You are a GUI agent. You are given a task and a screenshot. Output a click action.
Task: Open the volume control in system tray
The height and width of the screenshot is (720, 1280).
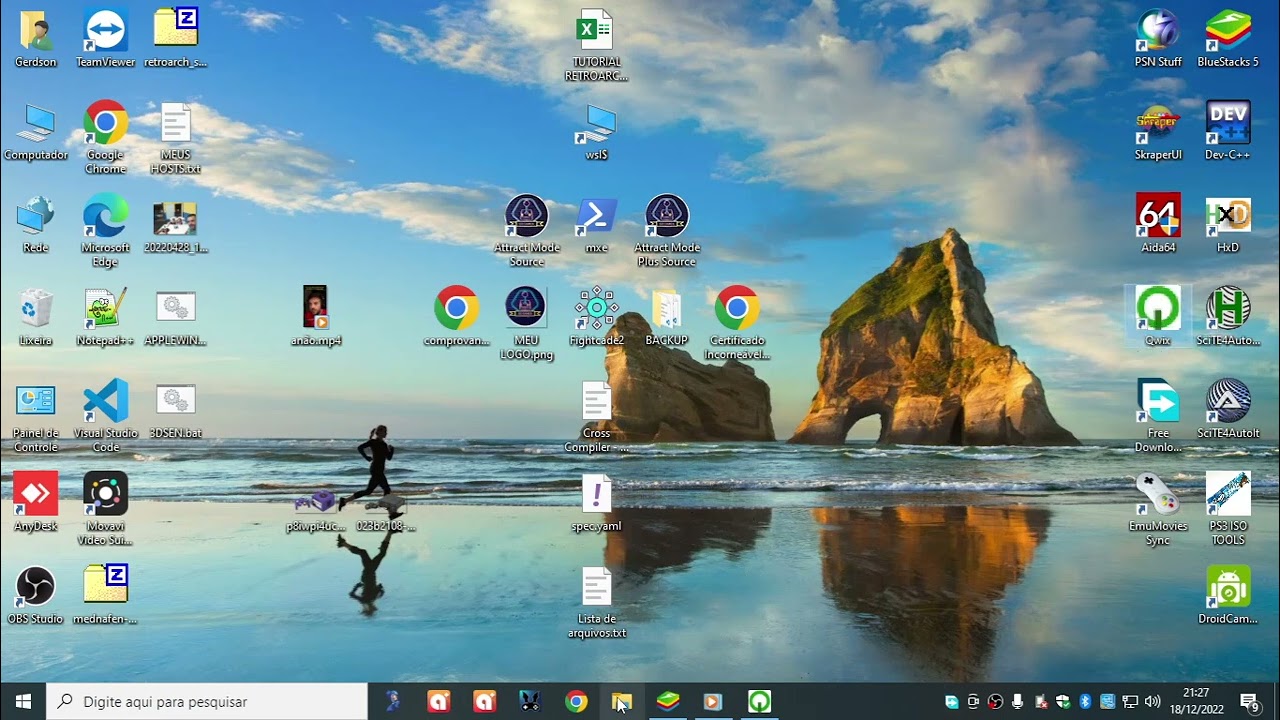click(x=1152, y=701)
